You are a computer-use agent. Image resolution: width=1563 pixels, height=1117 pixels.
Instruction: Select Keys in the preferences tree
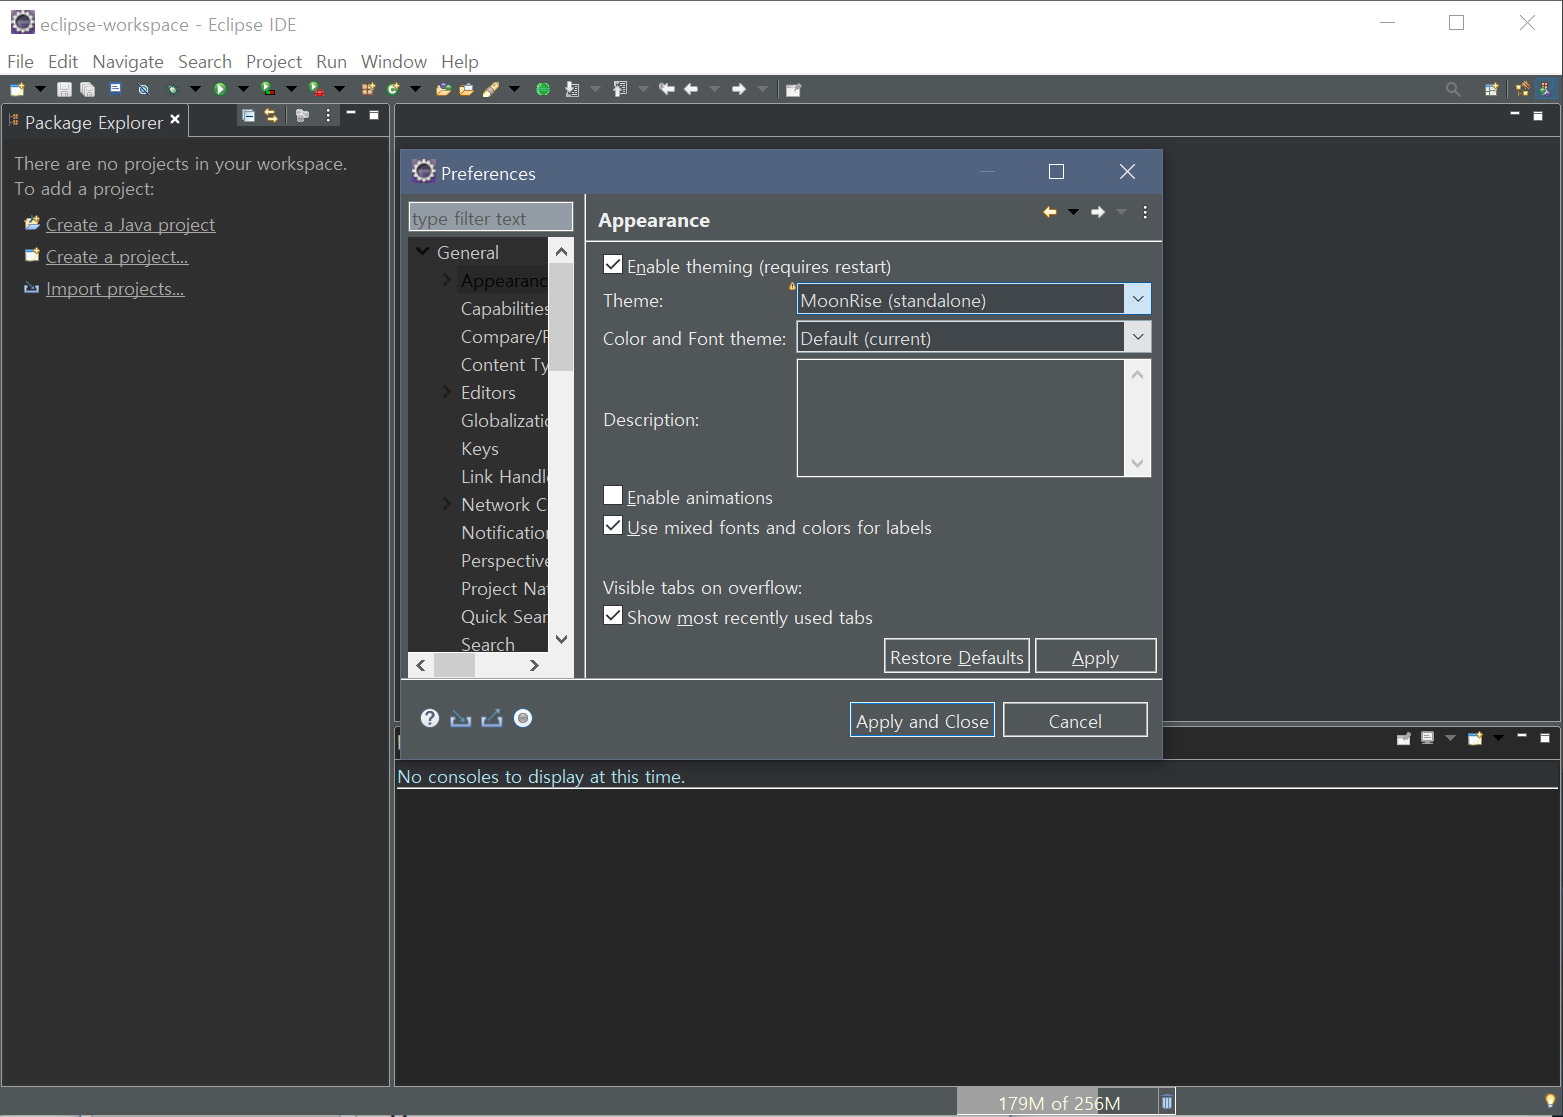click(480, 448)
